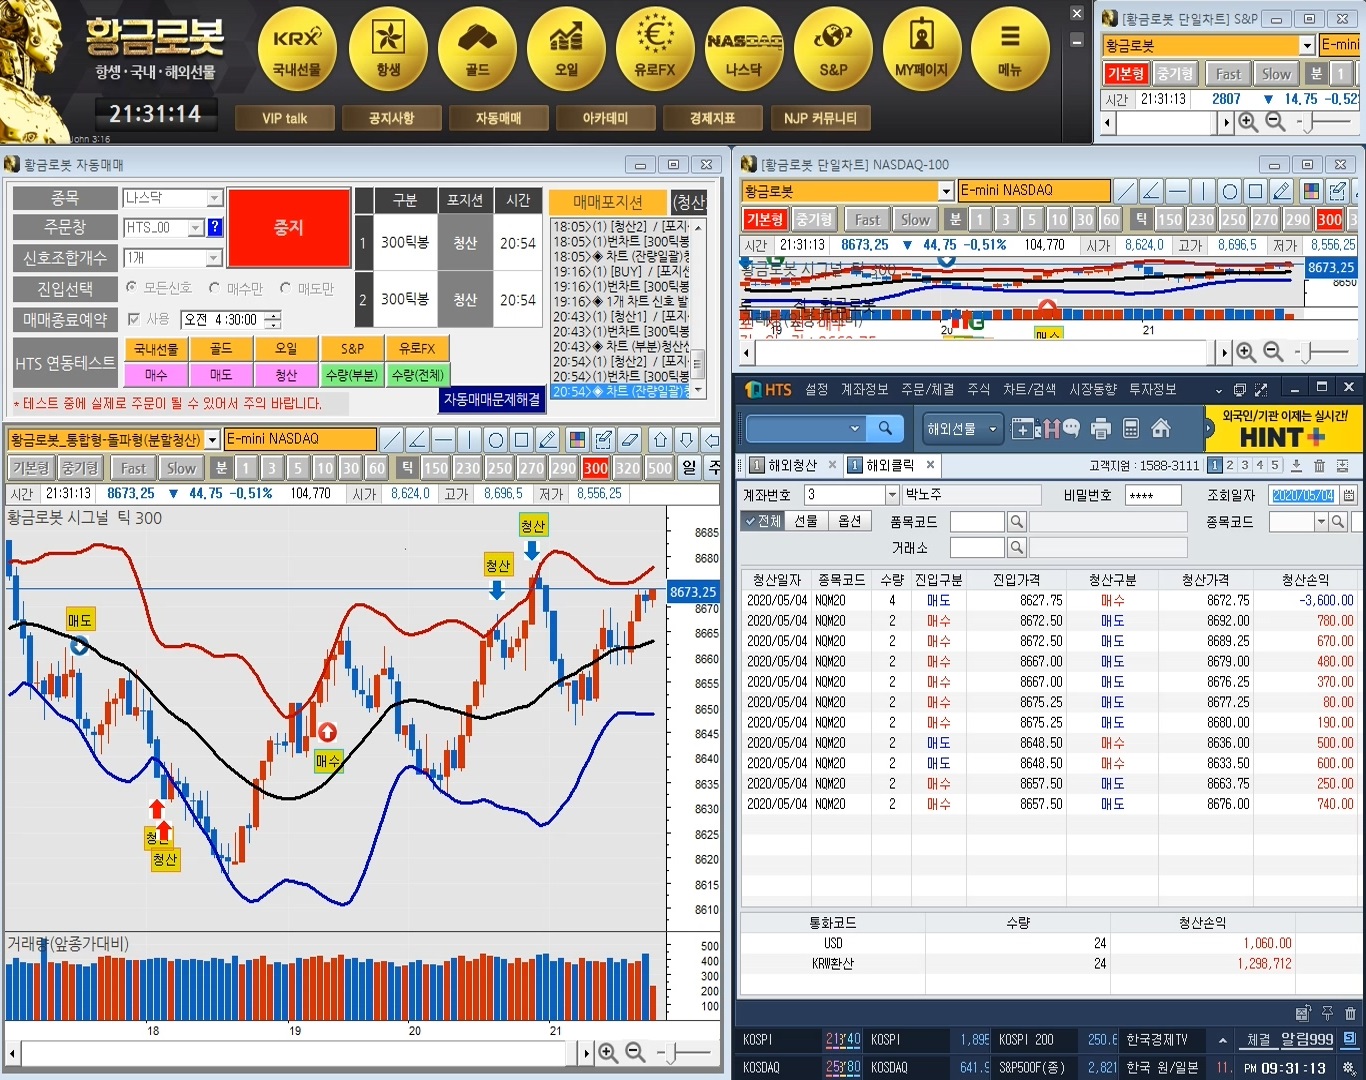Viewport: 1366px width, 1080px height.
Task: Select the 매도만 radio button
Action: click(285, 288)
